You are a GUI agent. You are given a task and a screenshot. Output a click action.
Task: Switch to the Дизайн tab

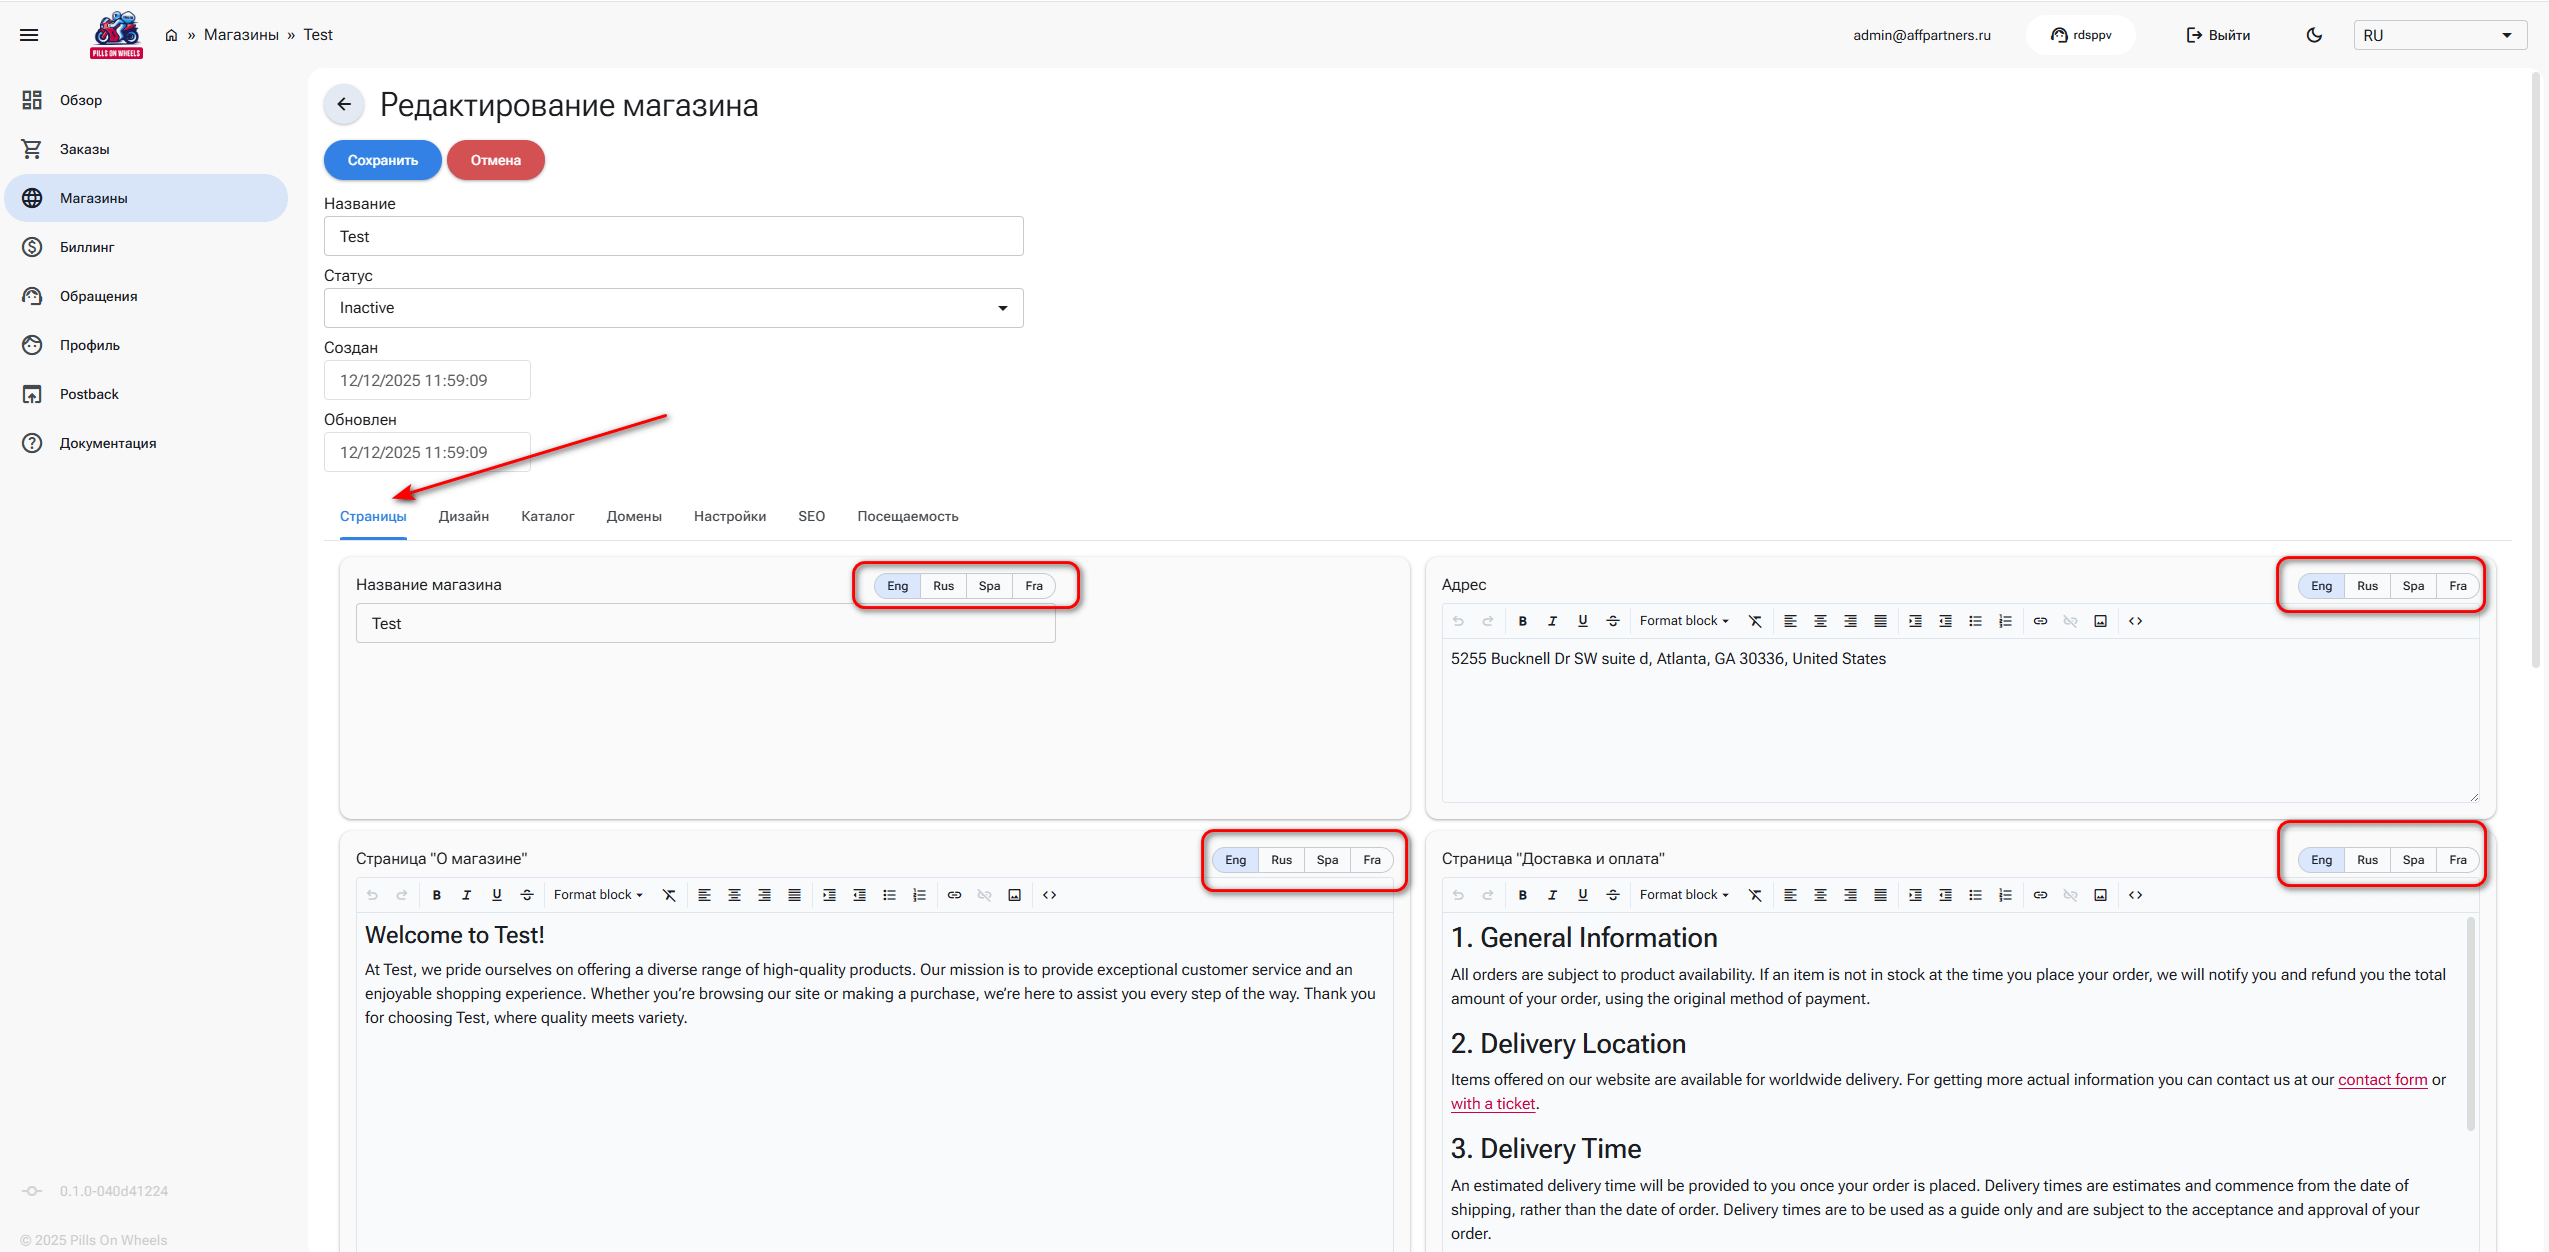tap(463, 516)
